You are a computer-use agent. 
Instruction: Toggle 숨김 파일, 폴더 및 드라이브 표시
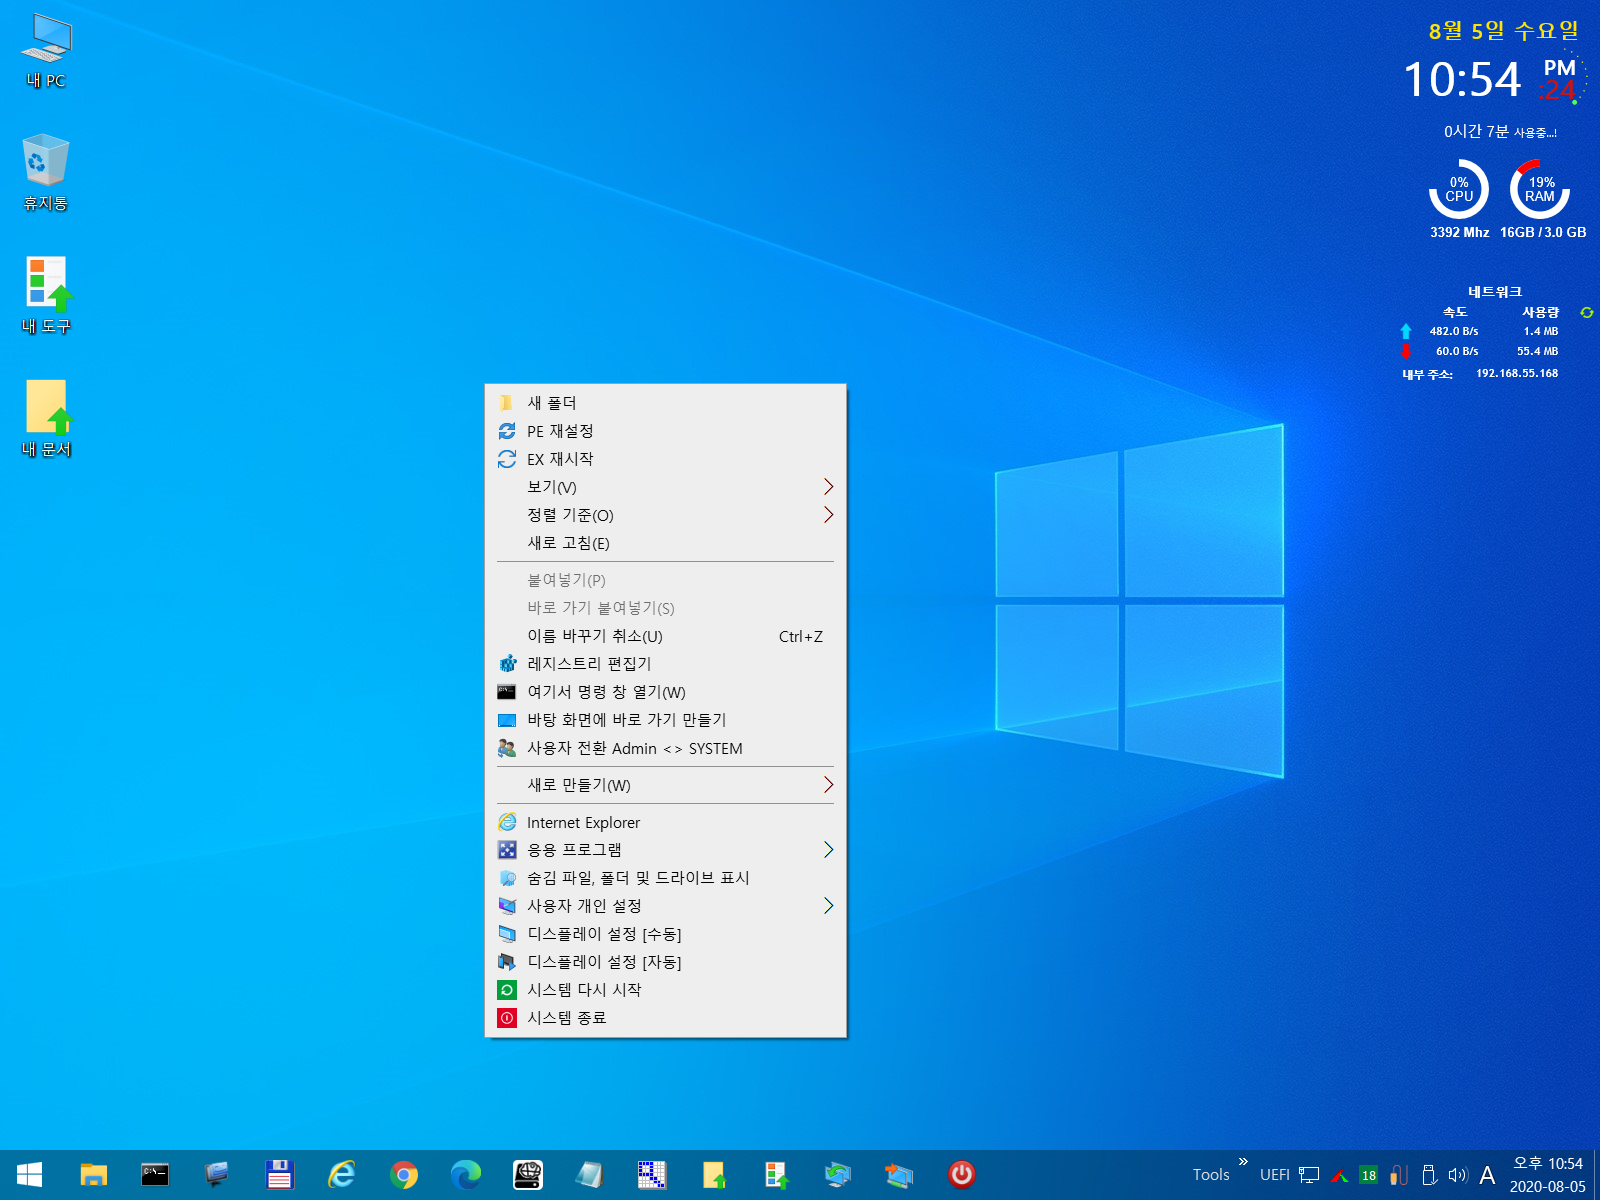[666, 878]
